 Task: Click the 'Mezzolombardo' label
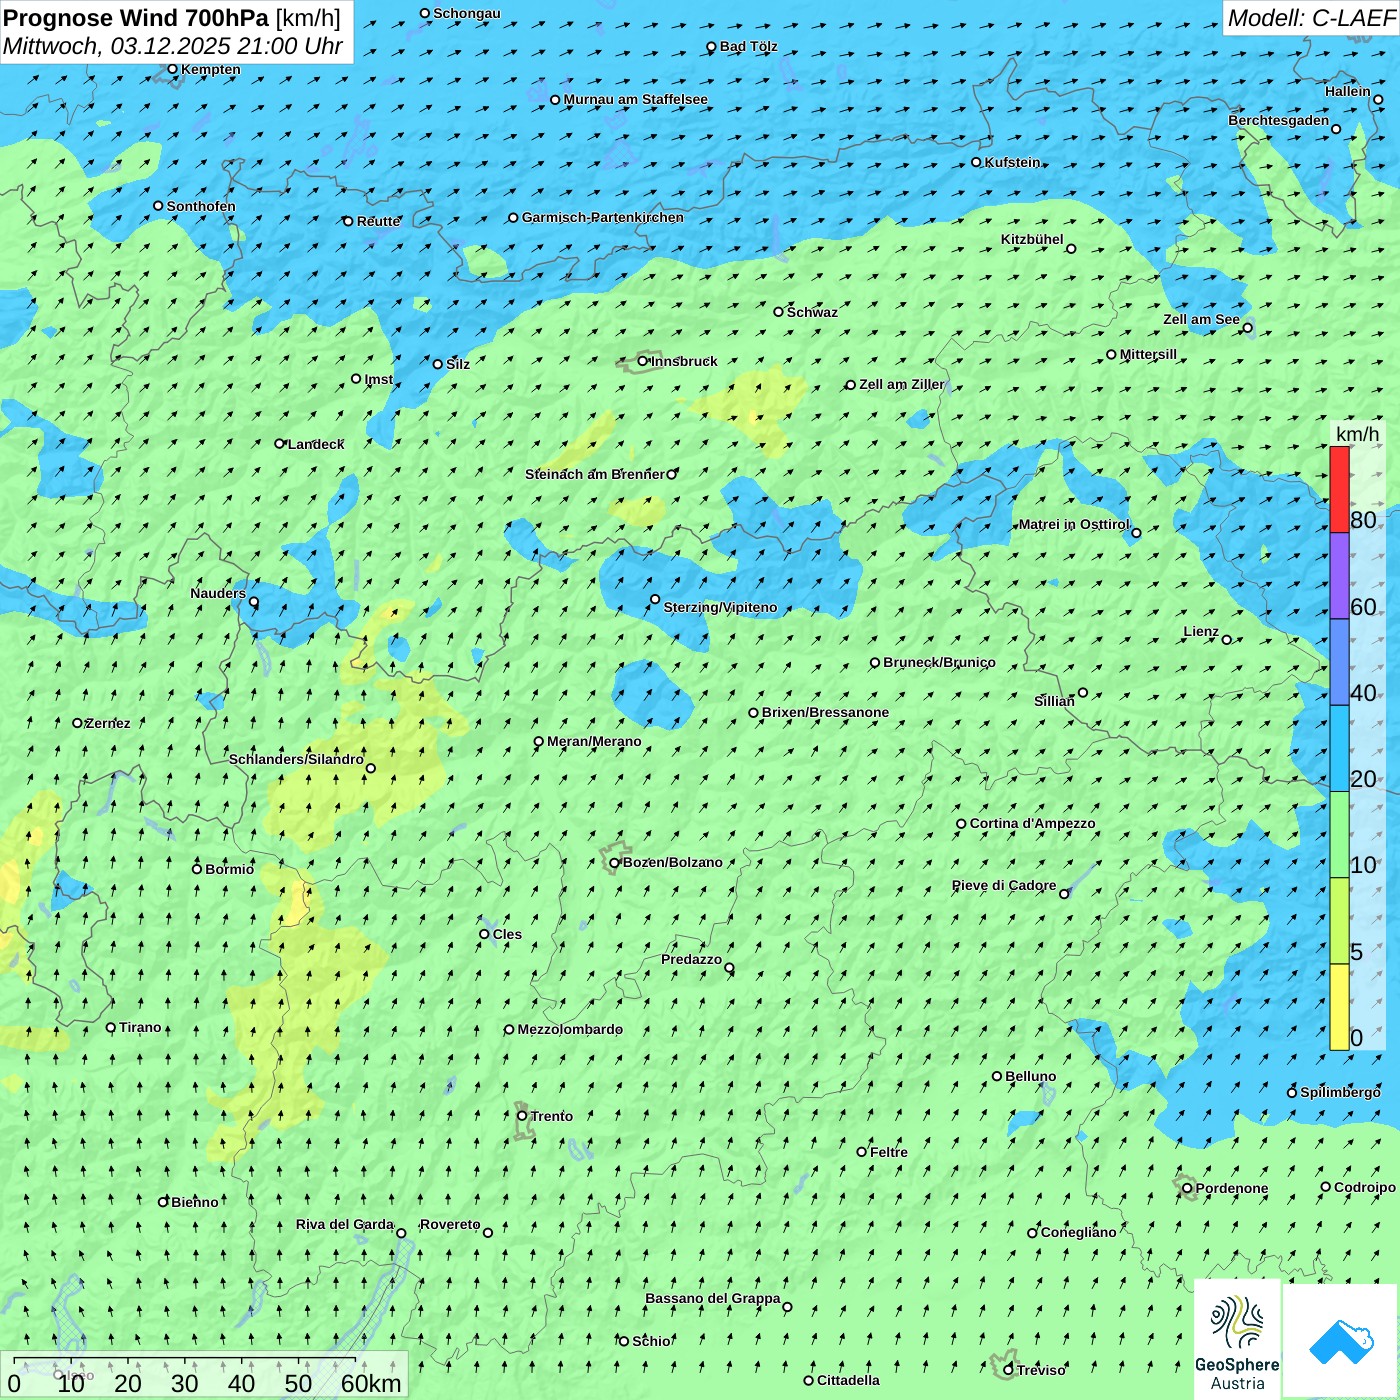pyautogui.click(x=570, y=1029)
